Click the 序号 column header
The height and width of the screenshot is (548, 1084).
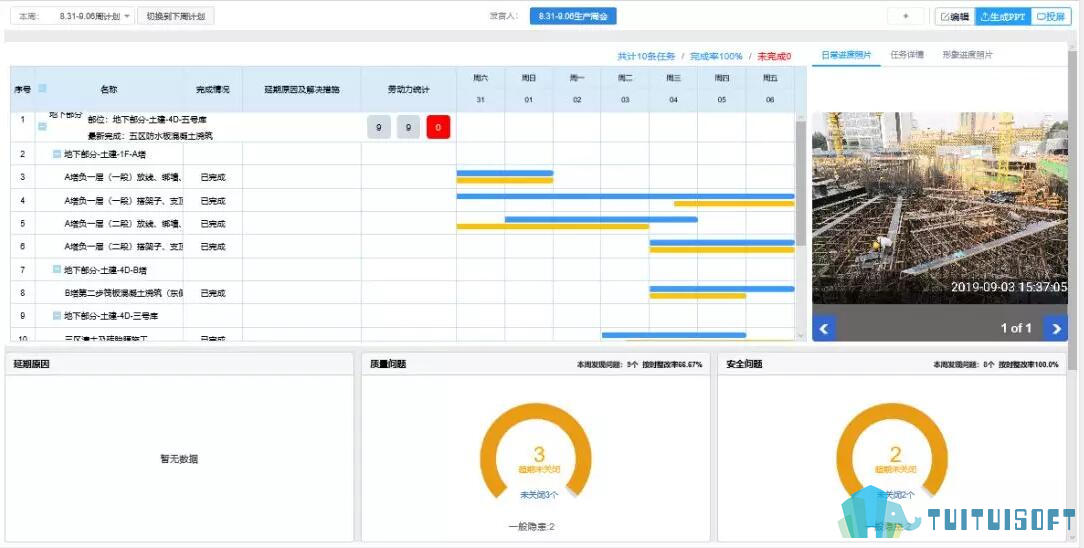tap(22, 89)
